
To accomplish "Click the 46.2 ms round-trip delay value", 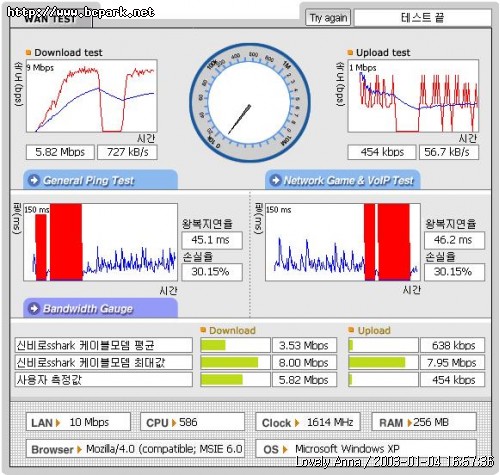I will [454, 240].
